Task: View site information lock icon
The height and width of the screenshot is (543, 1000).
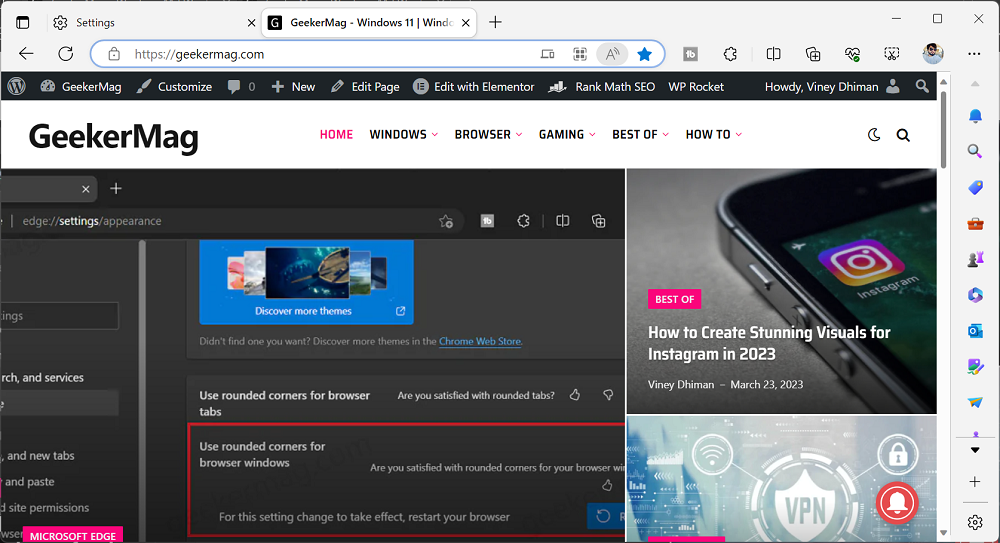Action: tap(114, 54)
